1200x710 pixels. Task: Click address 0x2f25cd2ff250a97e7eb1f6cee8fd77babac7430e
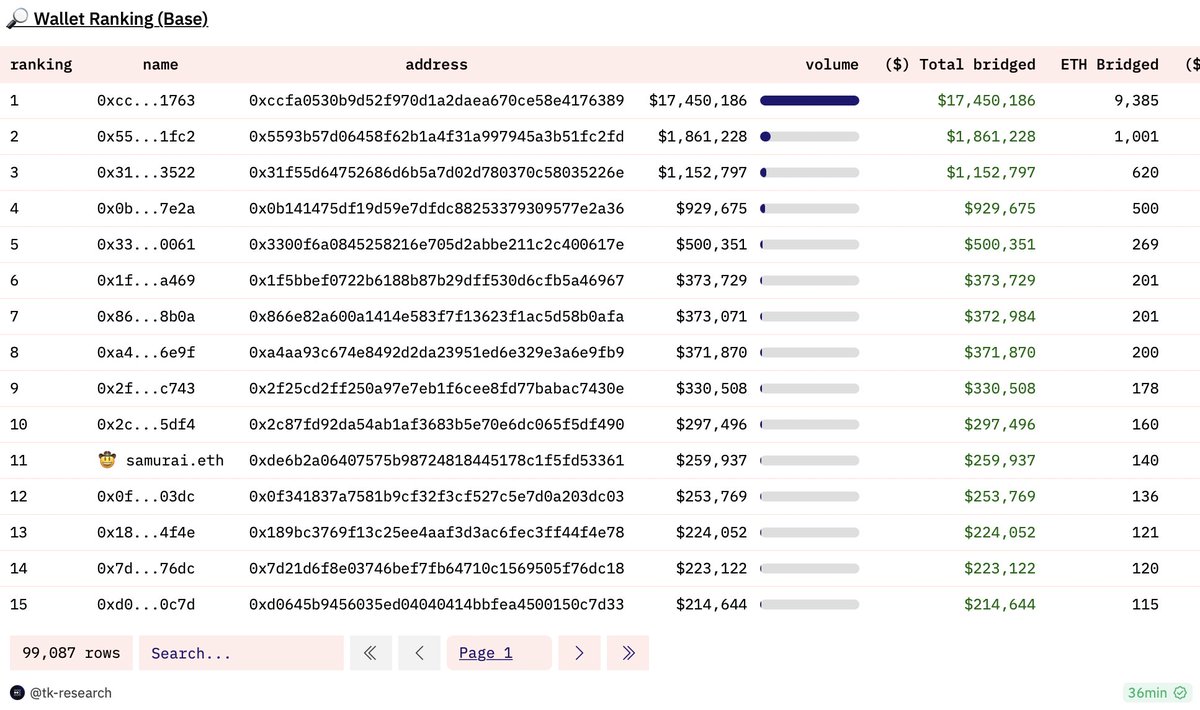[x=436, y=388]
